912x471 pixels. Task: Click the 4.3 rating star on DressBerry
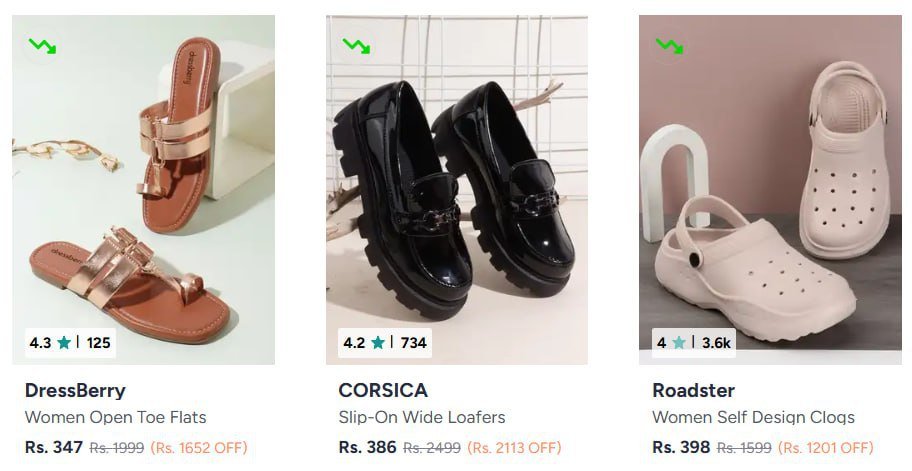(64, 343)
